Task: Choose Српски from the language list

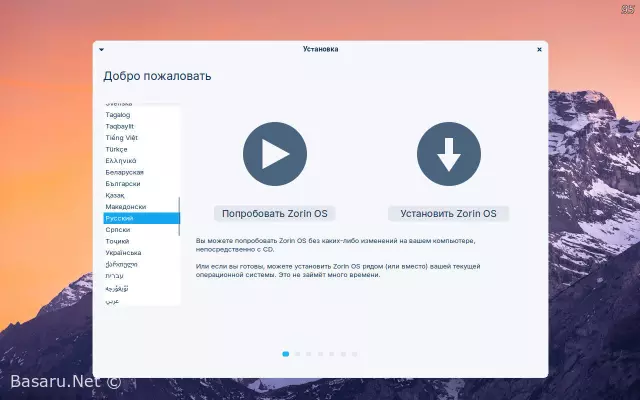Action: click(x=141, y=230)
